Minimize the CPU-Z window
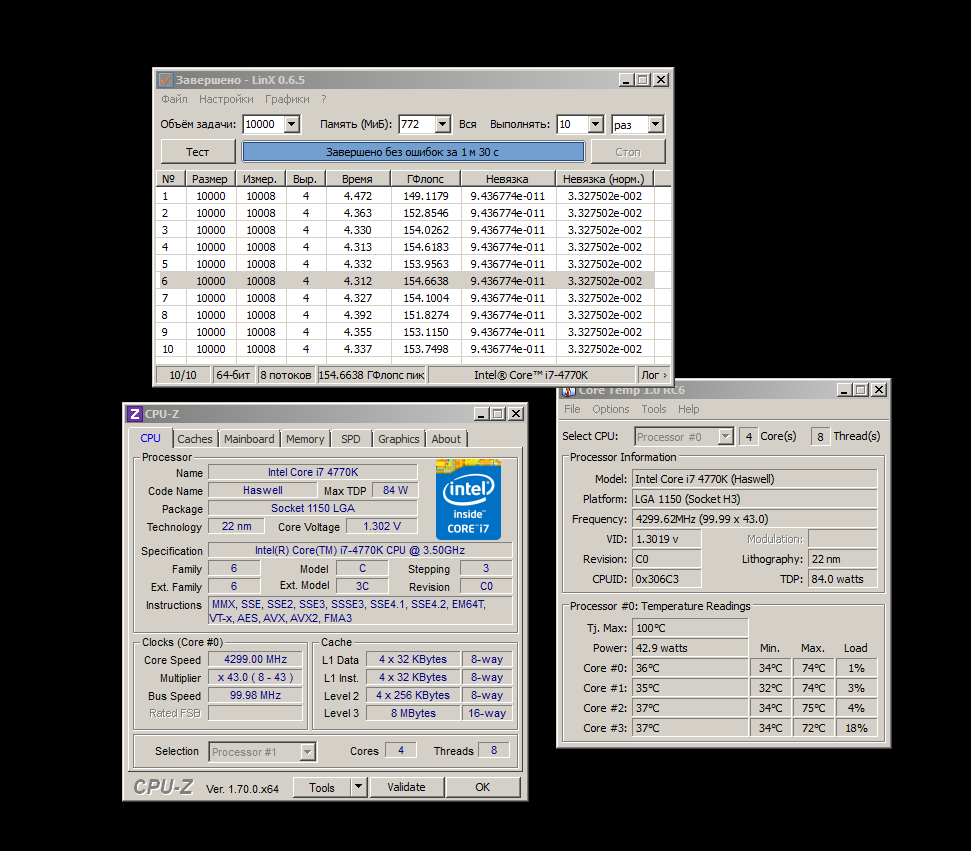The width and height of the screenshot is (971, 851). tap(481, 414)
